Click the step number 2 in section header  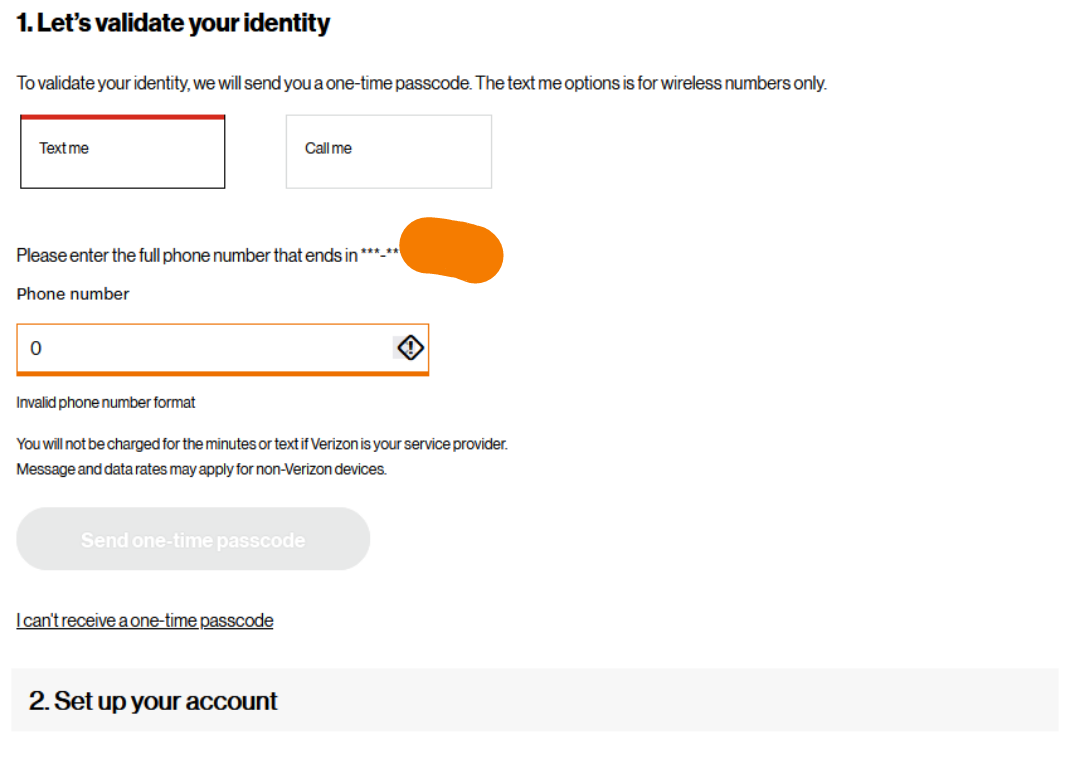(x=38, y=701)
